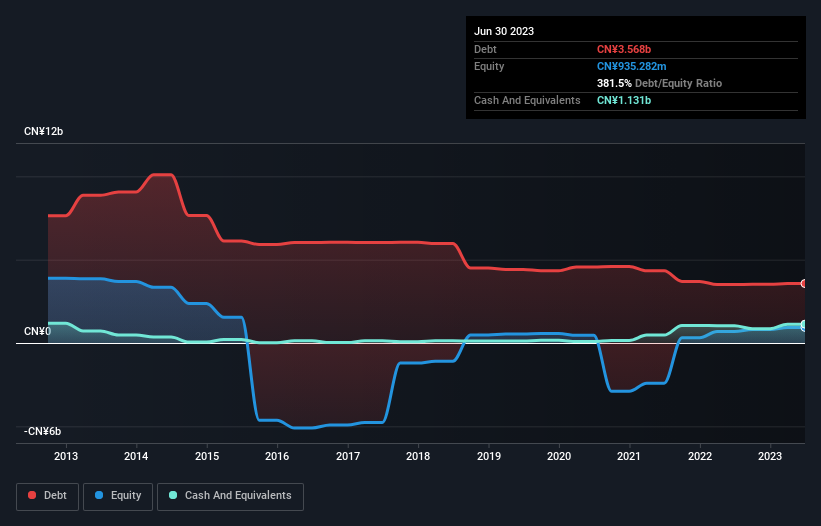This screenshot has width=821, height=526.
Task: Click the CN¥12b y-axis label
Action: click(x=43, y=131)
